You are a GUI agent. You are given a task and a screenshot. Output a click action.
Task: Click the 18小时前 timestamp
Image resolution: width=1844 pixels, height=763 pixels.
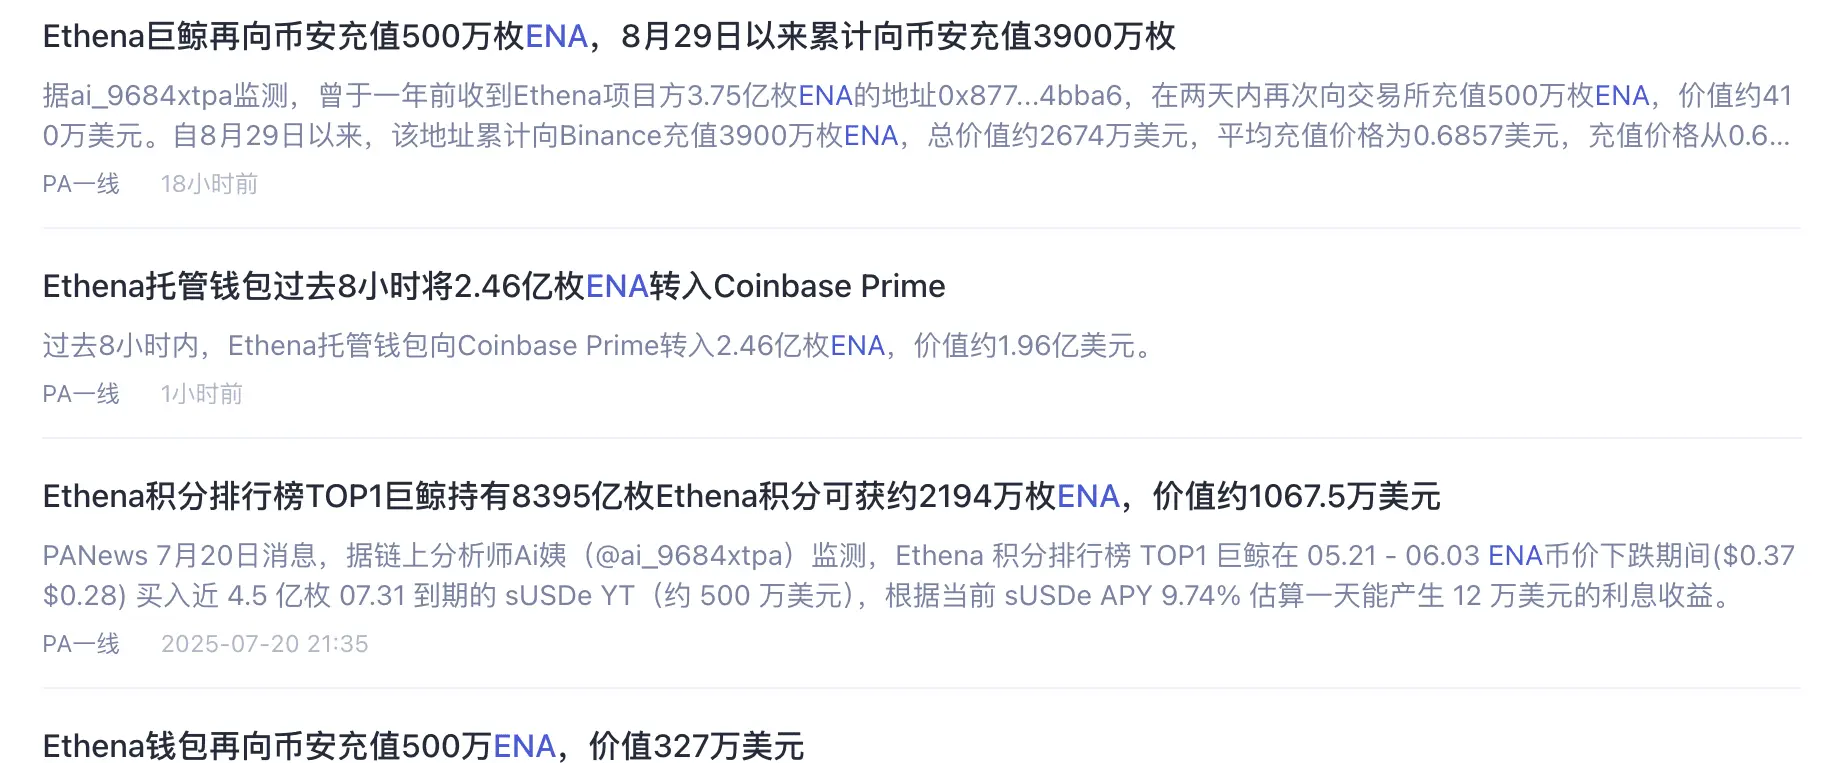click(x=209, y=184)
